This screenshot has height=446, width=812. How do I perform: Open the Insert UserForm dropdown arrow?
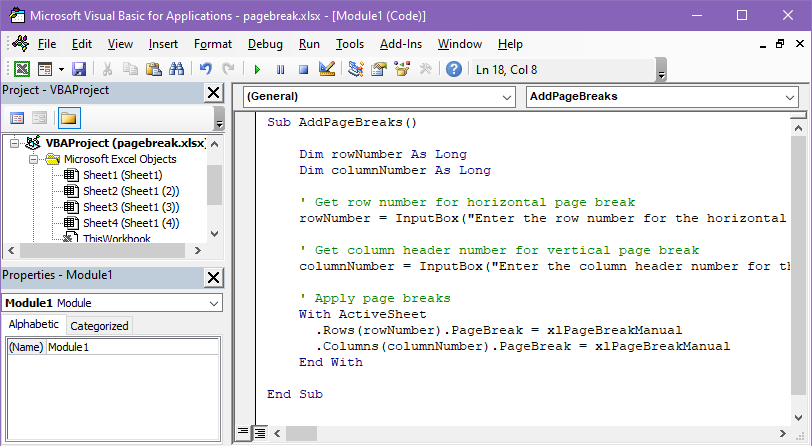coord(61,69)
